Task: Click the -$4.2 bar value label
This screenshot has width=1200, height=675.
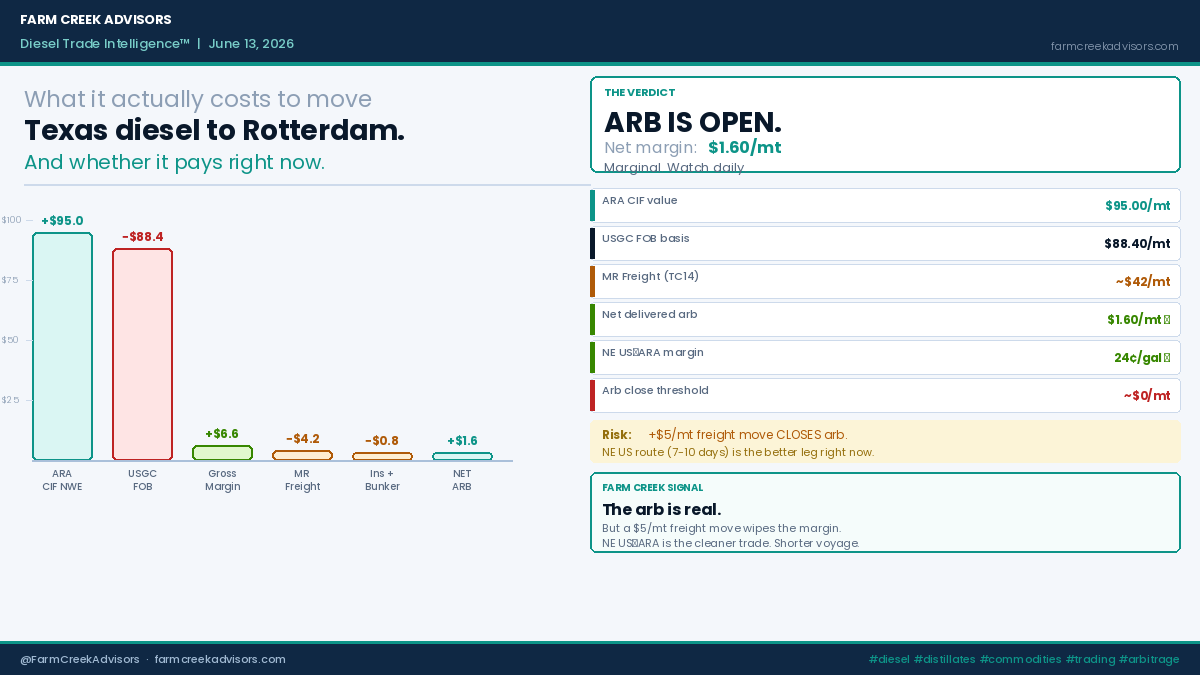Action: [302, 439]
